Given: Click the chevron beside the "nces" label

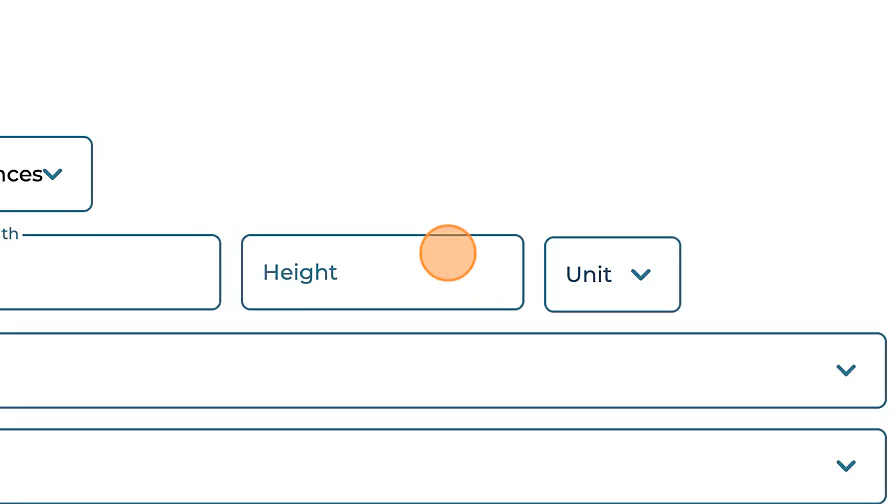Looking at the screenshot, I should (53, 174).
